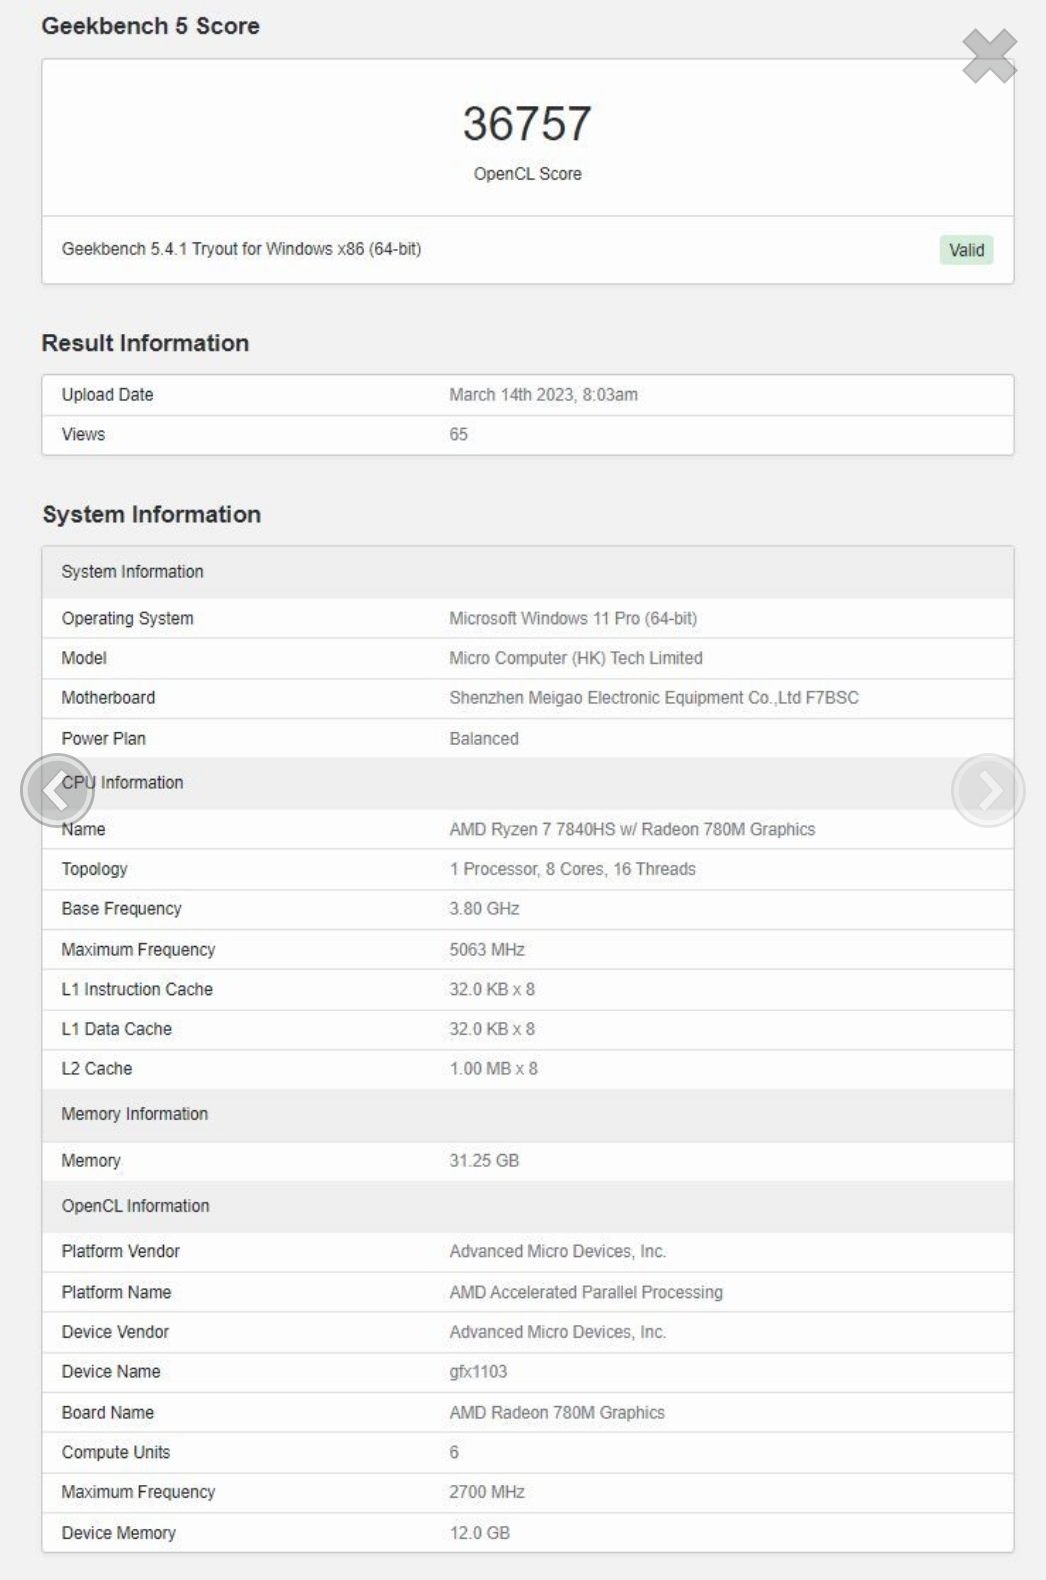This screenshot has width=1046, height=1580.
Task: Click the Topology row label
Action: pos(94,869)
